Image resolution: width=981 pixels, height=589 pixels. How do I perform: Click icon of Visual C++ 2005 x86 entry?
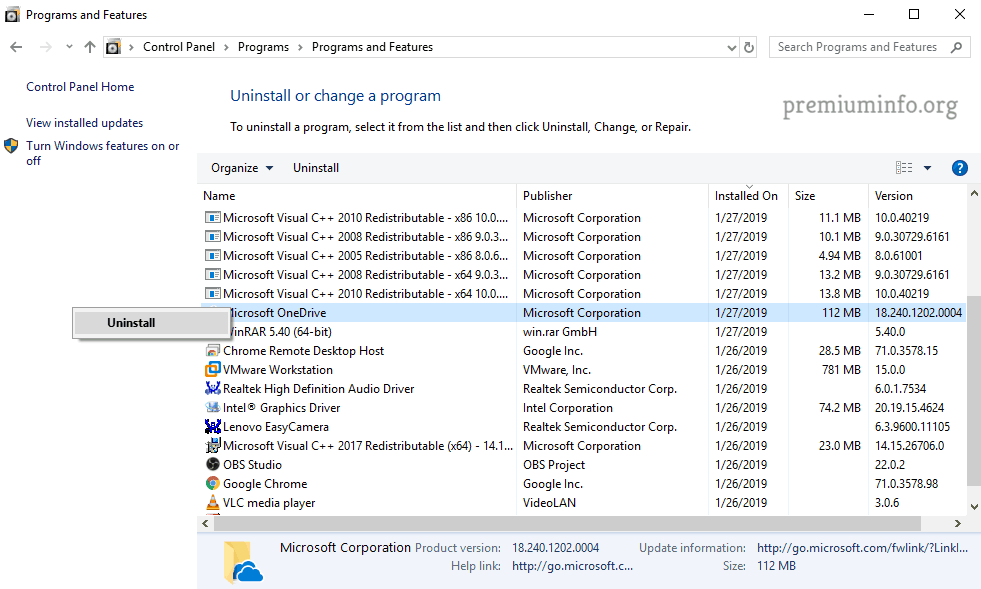[213, 255]
